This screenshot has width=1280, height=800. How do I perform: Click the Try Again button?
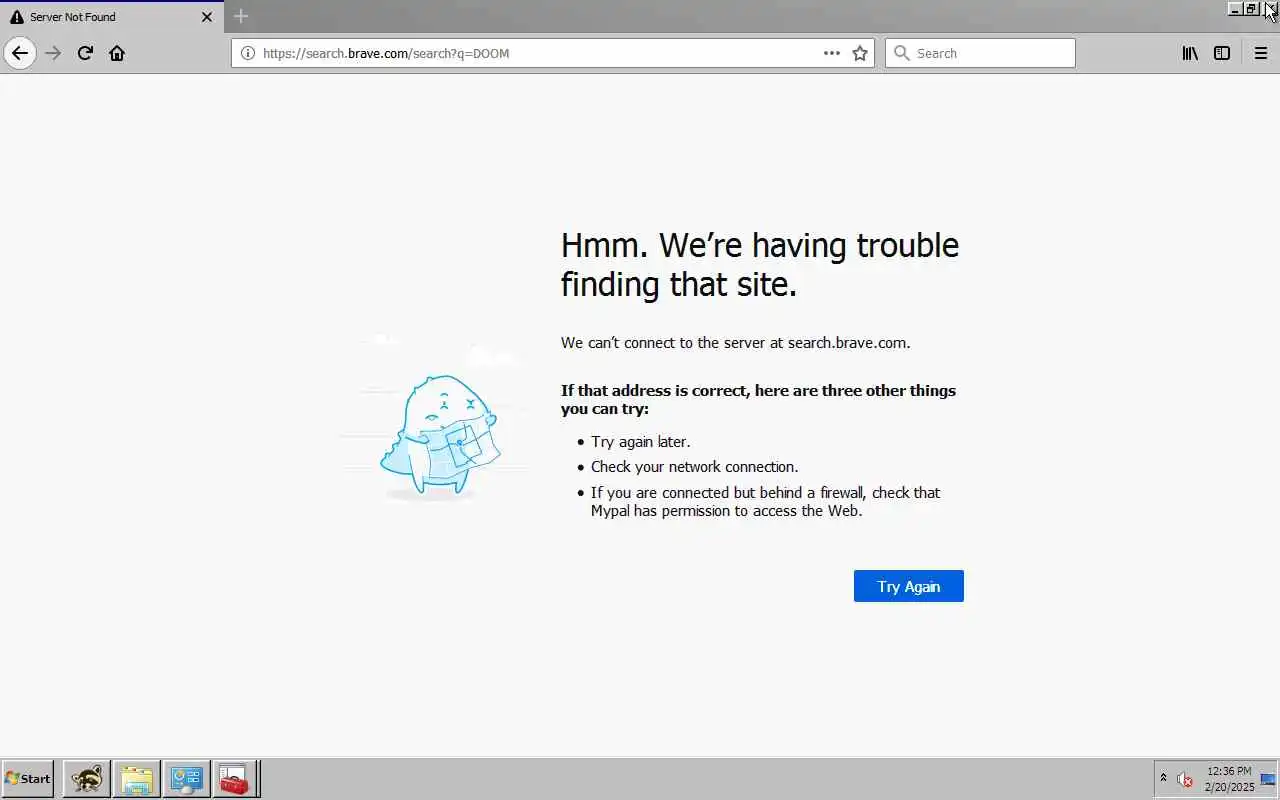coord(908,586)
